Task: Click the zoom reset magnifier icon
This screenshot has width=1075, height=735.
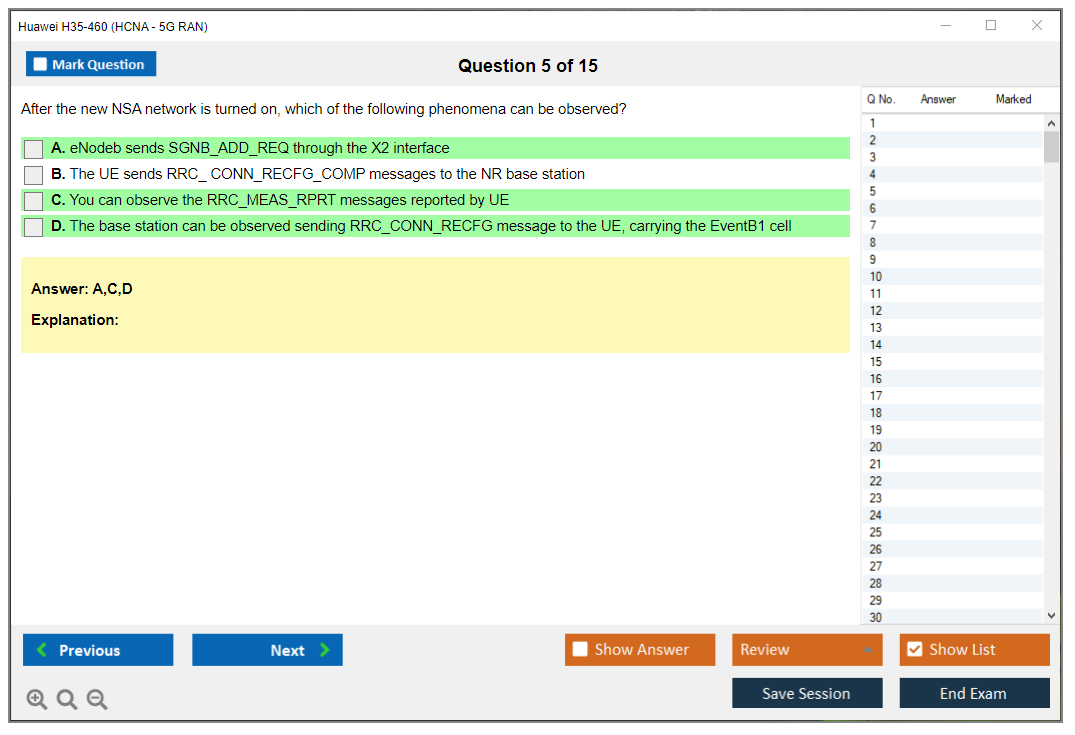Action: tap(67, 700)
